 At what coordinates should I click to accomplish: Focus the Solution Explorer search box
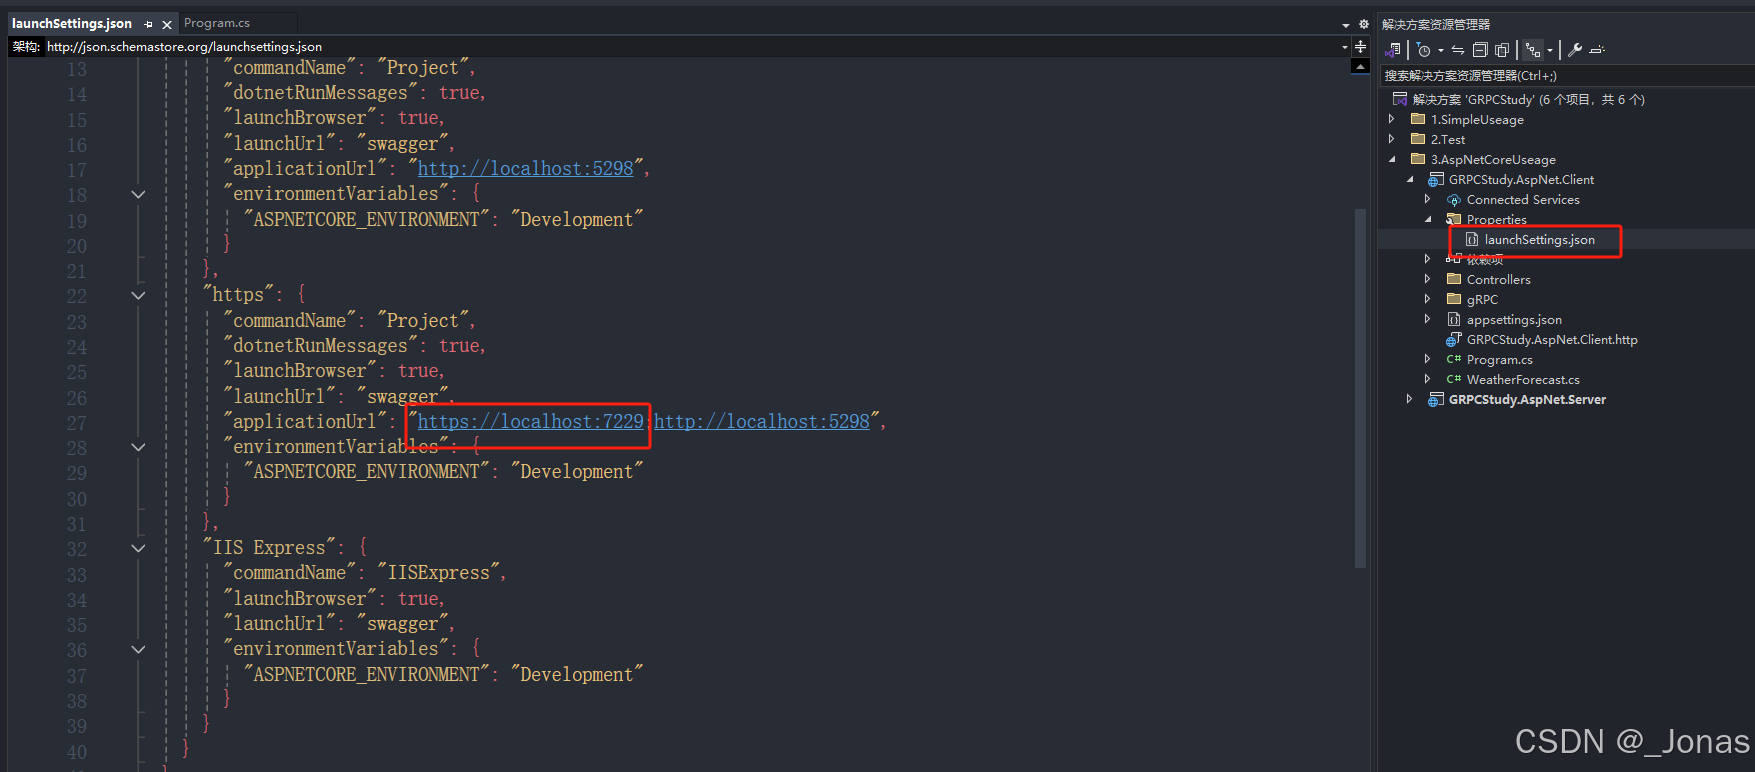click(x=1566, y=76)
